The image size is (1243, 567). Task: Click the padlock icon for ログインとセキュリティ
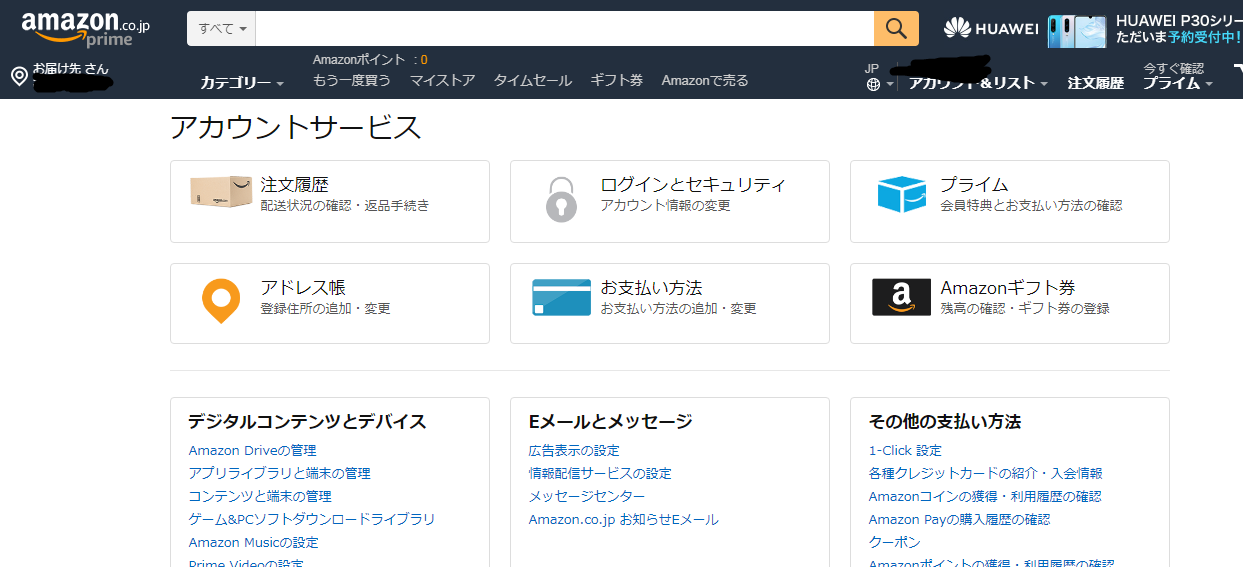point(561,199)
